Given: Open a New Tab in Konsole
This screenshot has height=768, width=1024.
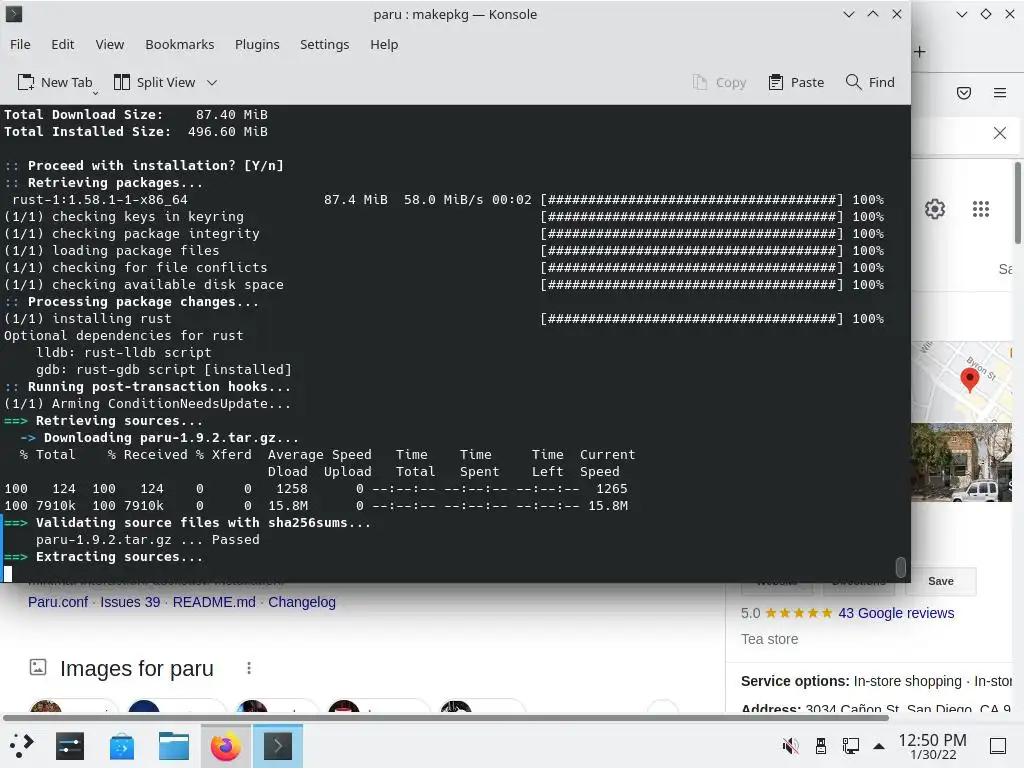Looking at the screenshot, I should (54, 82).
